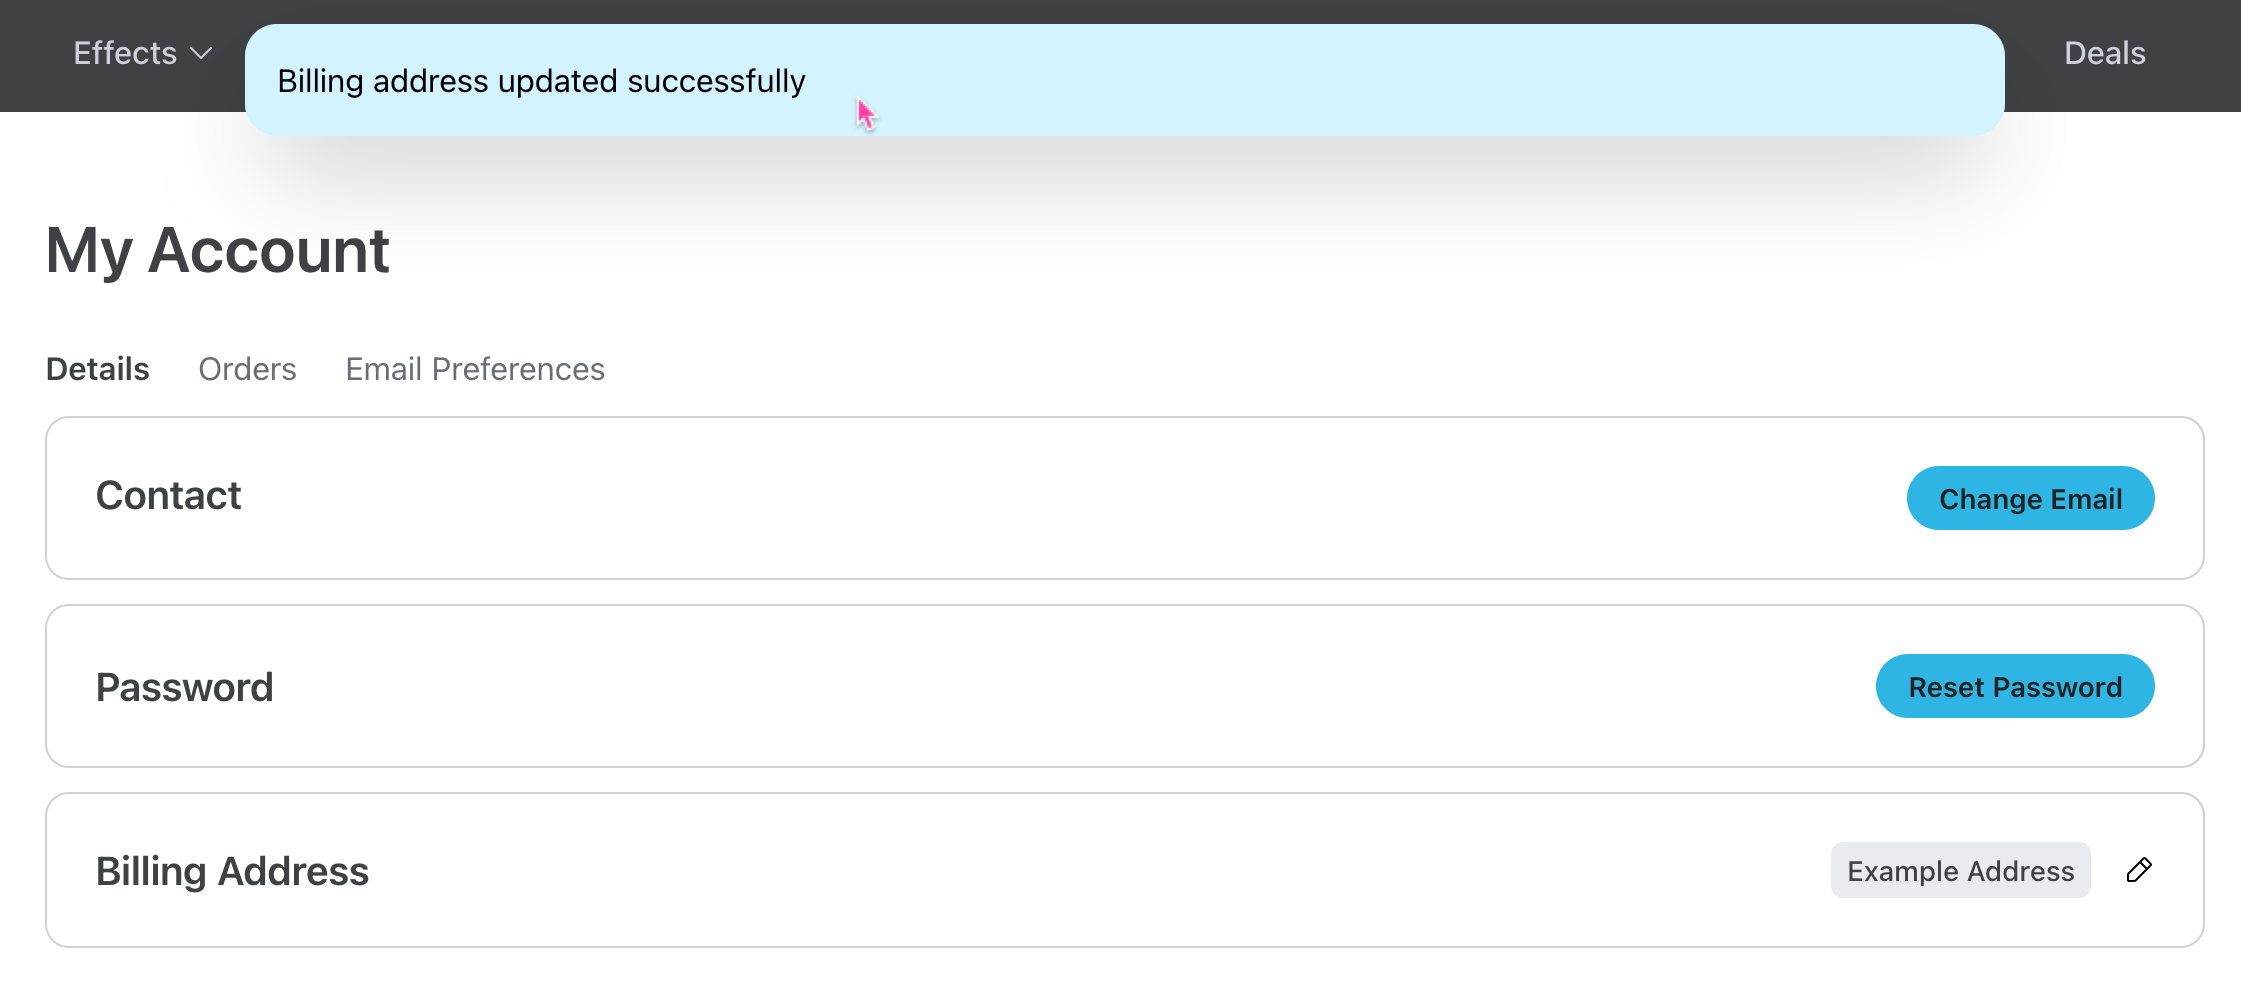The height and width of the screenshot is (1002, 2241).
Task: Click empty space in Contact card
Action: (x=1000, y=498)
